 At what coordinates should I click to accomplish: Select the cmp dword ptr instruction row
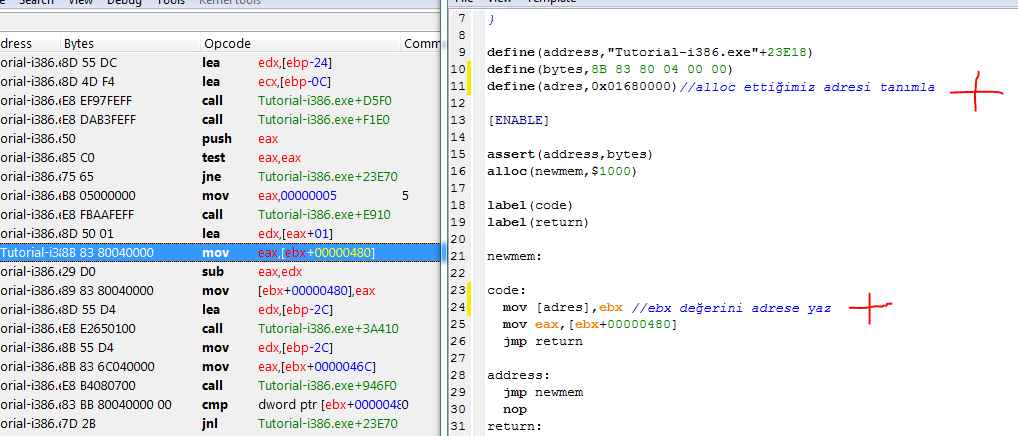point(219,405)
